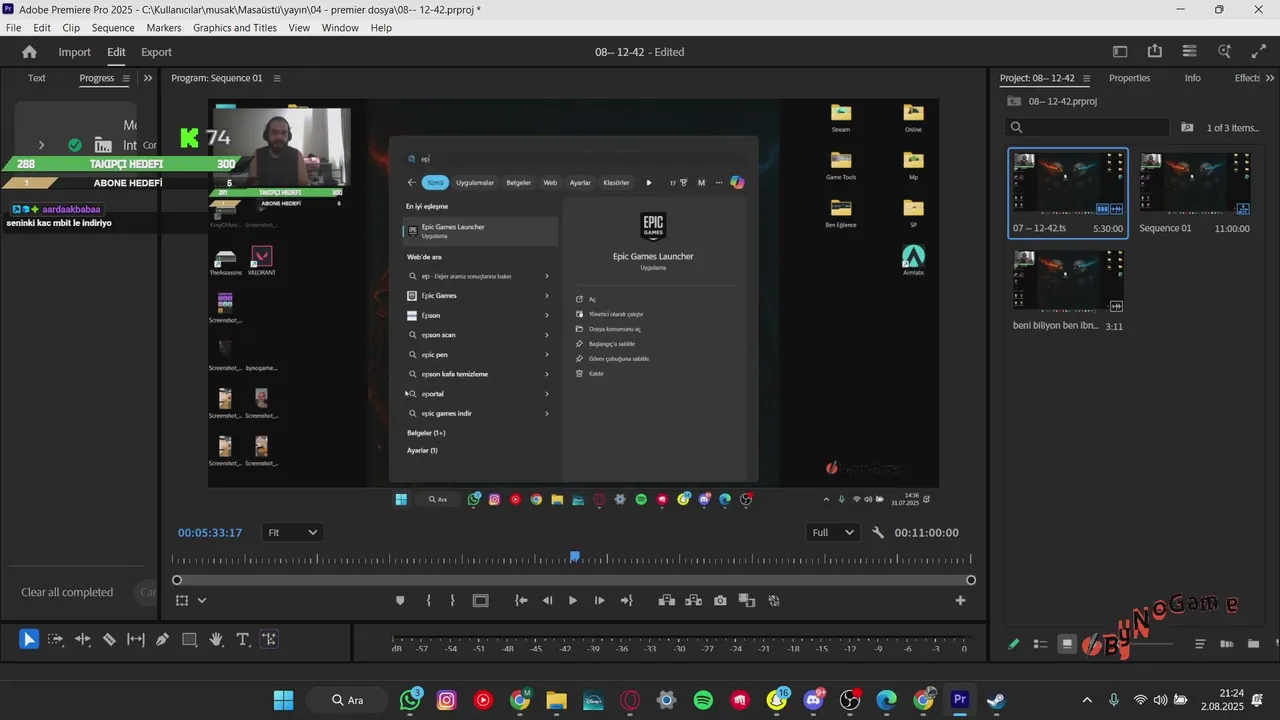1280x720 pixels.
Task: Open the Graphics and Titles menu
Action: click(235, 28)
